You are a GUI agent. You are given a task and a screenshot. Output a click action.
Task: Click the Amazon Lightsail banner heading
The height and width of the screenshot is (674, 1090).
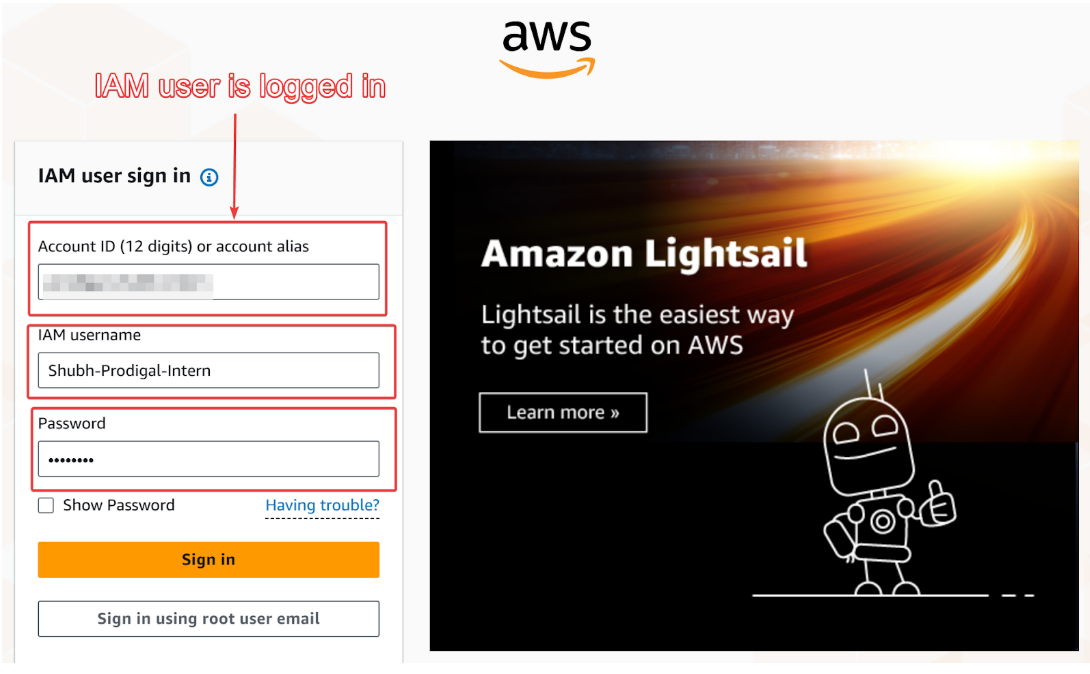coord(644,254)
